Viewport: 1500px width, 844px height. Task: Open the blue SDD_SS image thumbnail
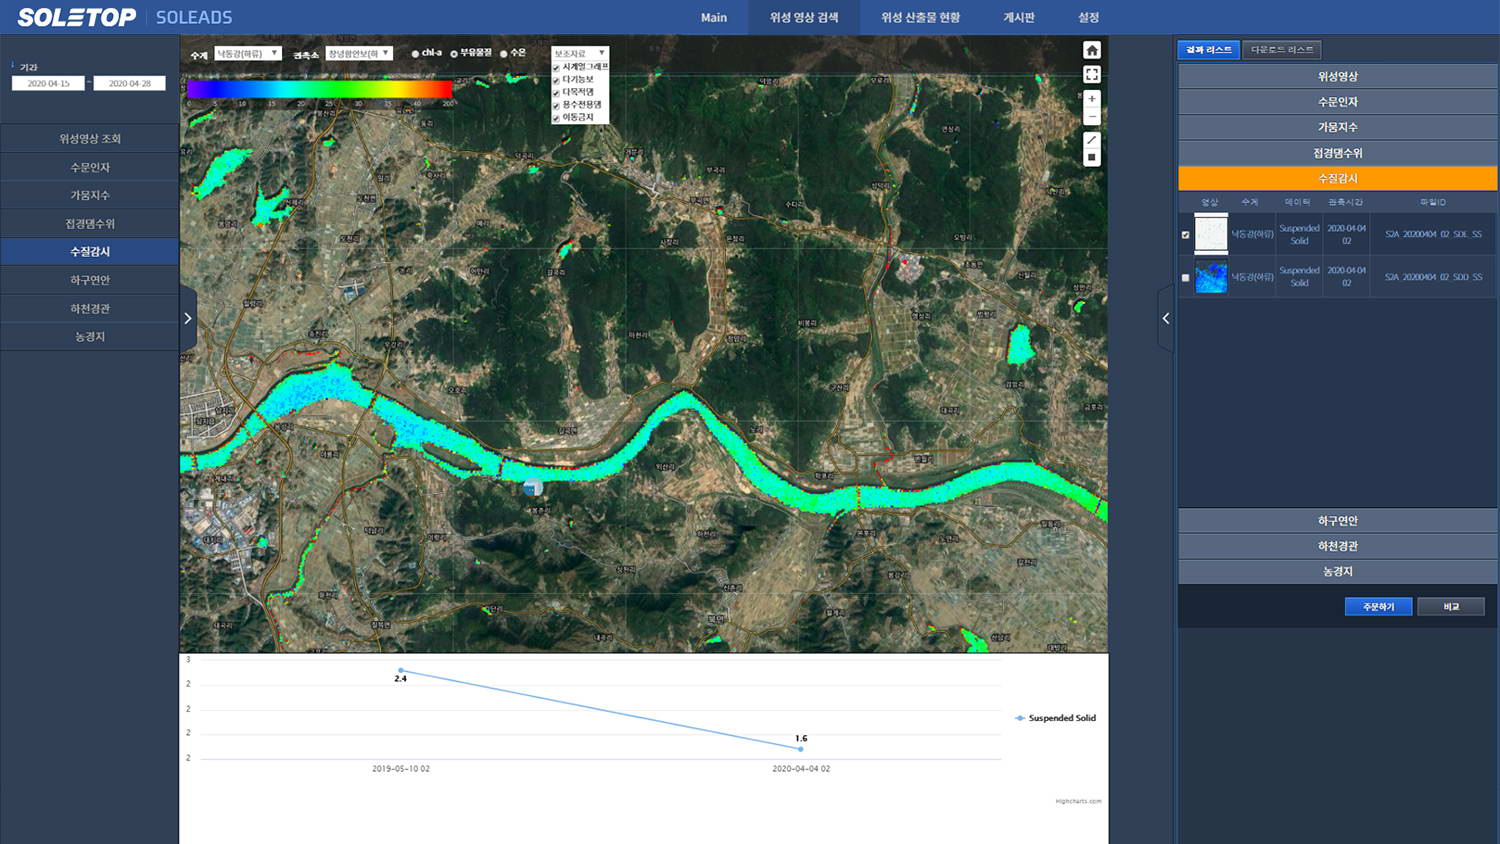click(1211, 277)
